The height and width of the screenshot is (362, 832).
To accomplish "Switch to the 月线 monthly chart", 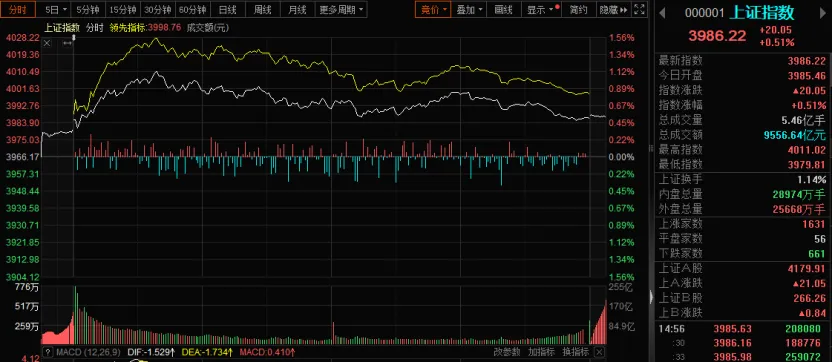I will click(298, 9).
